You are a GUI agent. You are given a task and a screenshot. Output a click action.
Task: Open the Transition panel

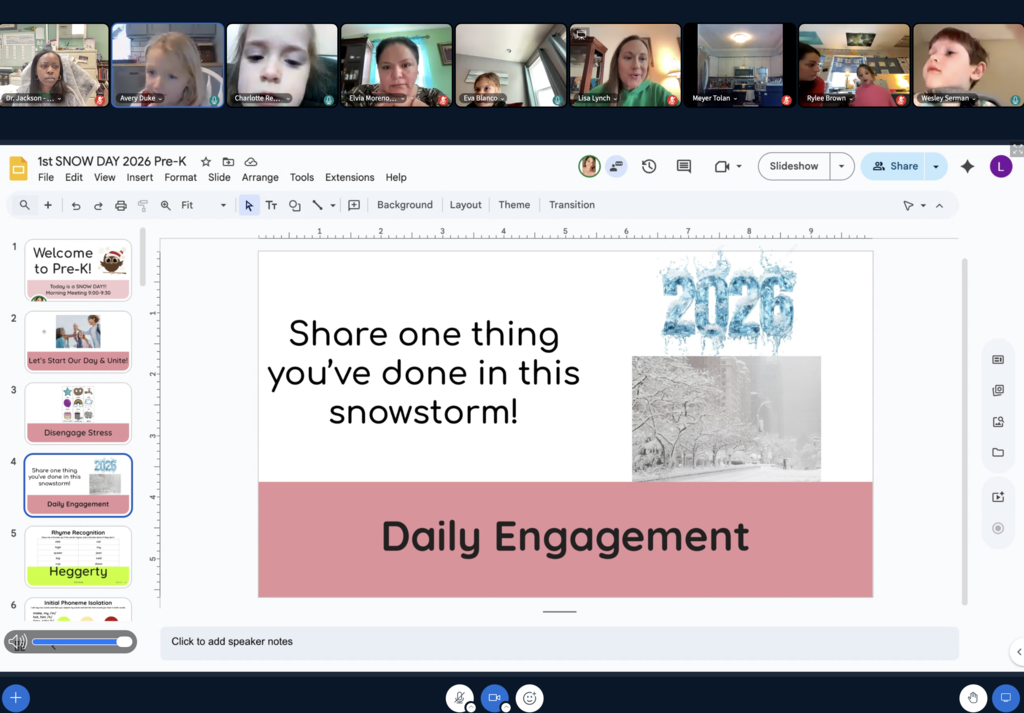(x=571, y=204)
